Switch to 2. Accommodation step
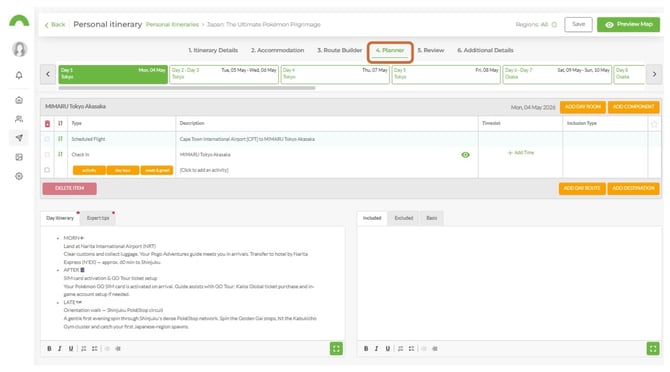This screenshot has width=670, height=372. (x=277, y=50)
